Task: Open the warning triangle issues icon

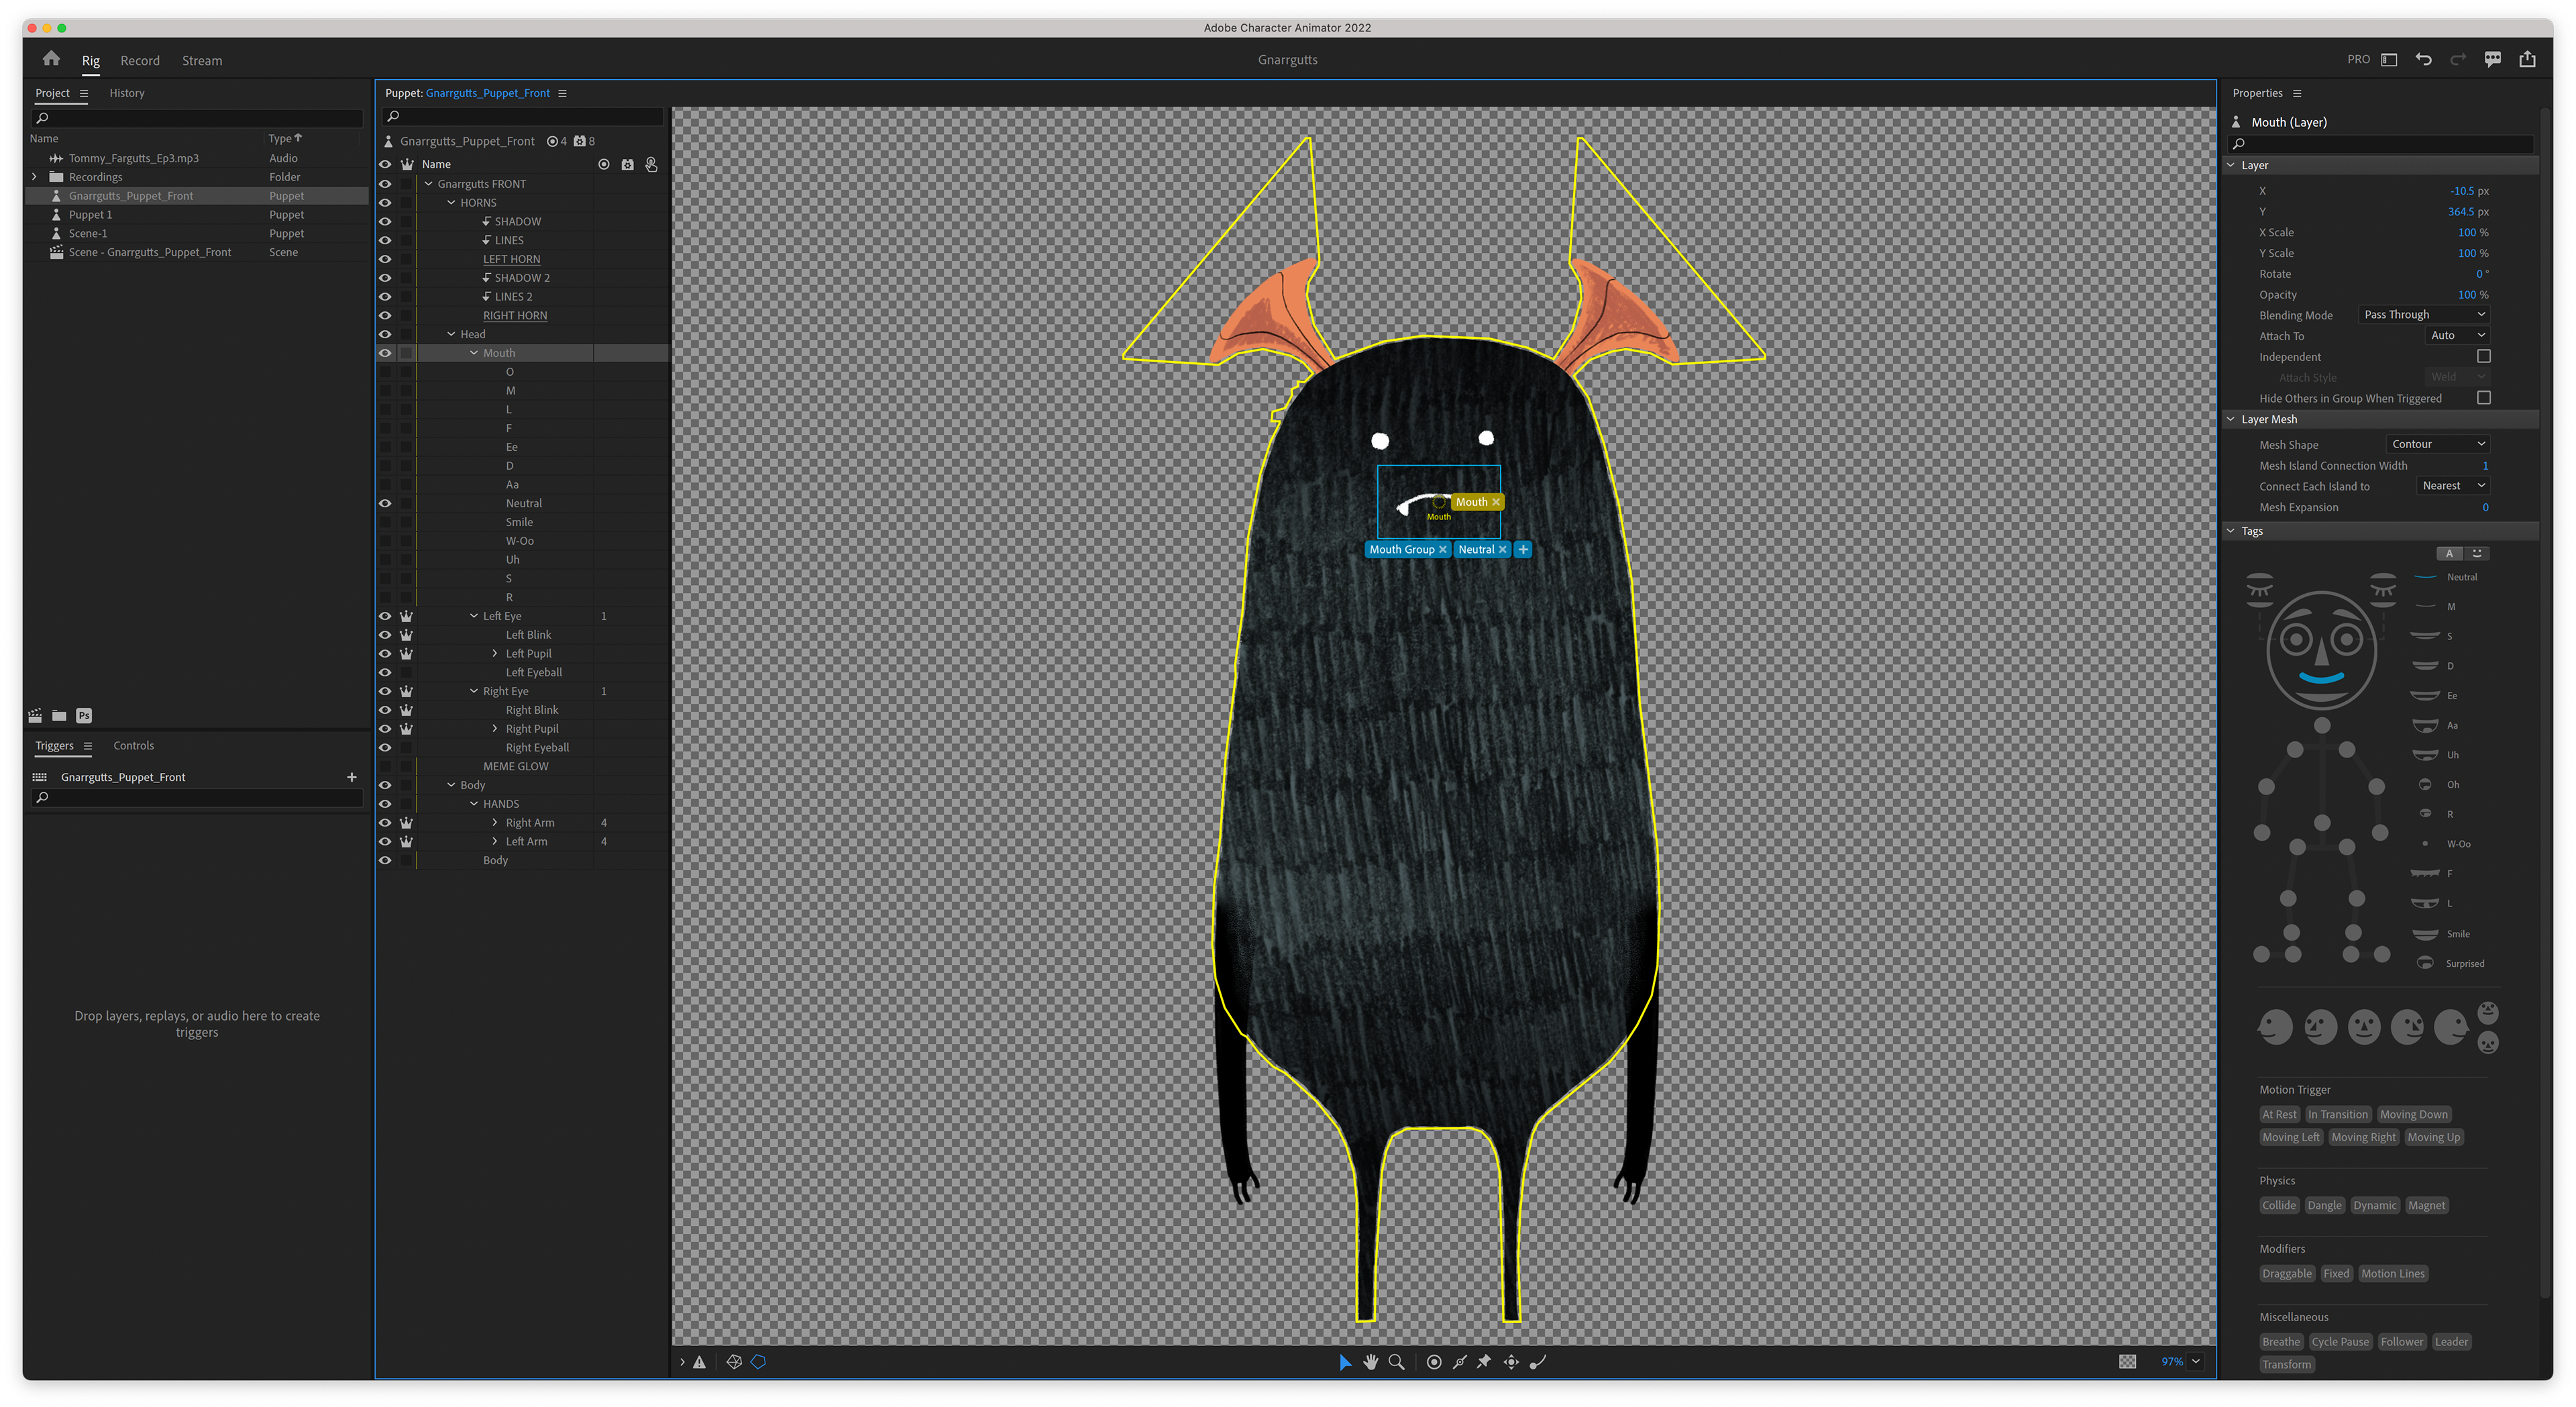Action: (x=700, y=1362)
